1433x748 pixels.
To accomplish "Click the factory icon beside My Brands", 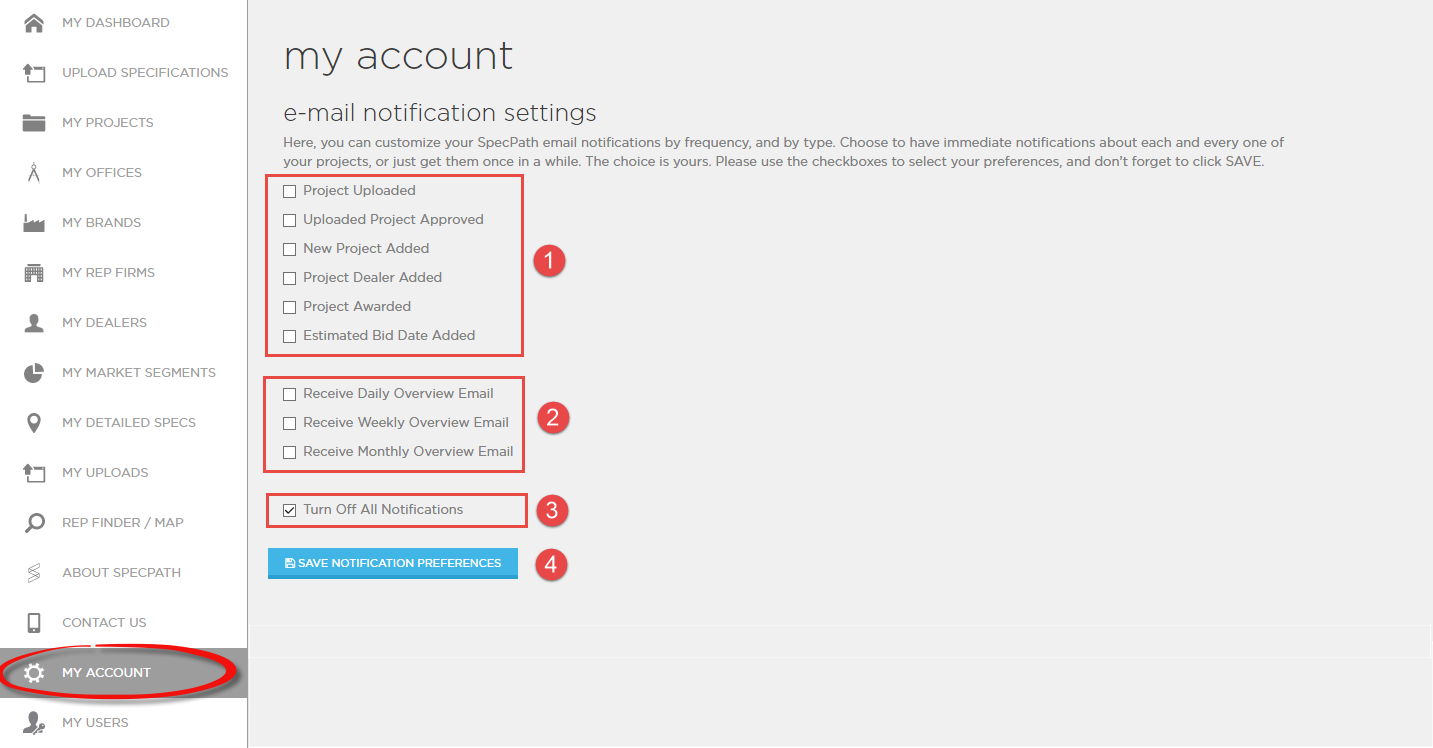I will [34, 222].
